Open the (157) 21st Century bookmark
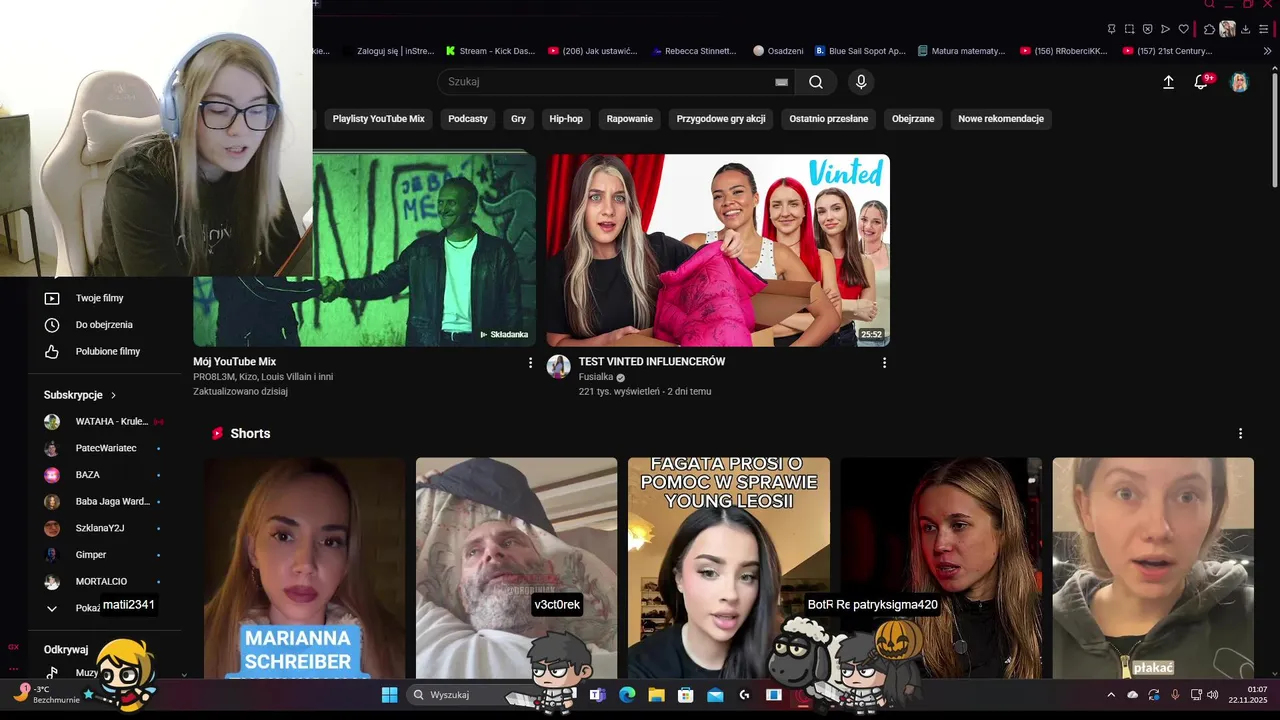 click(1167, 51)
